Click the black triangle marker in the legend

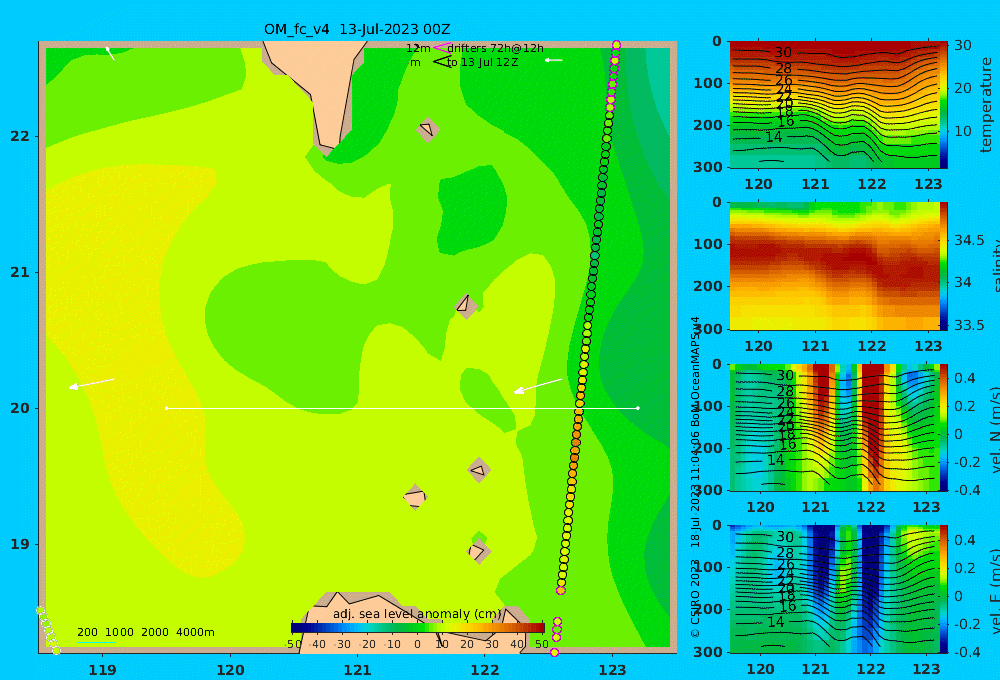(442, 62)
